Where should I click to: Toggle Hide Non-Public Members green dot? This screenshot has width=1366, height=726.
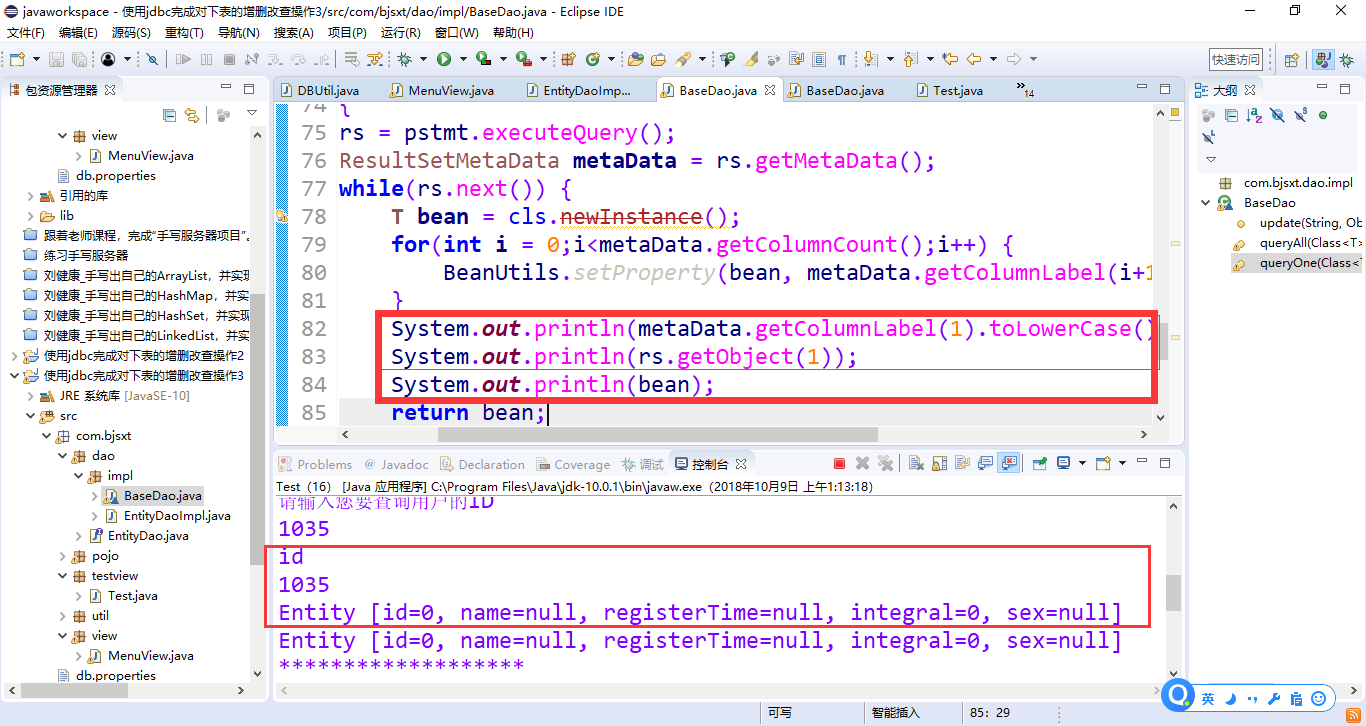pos(1323,115)
